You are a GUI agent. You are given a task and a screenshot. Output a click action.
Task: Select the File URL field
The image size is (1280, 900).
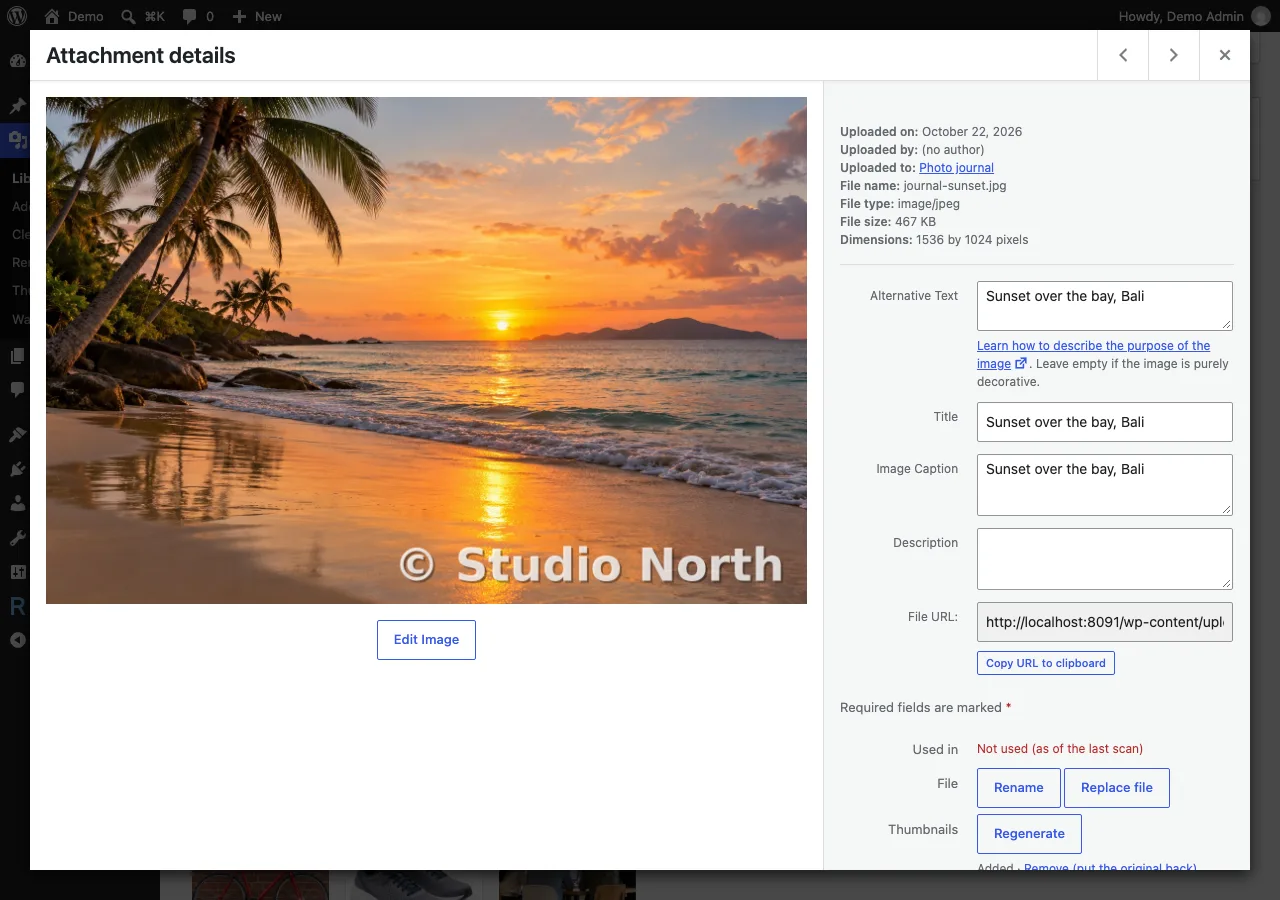coord(1105,622)
